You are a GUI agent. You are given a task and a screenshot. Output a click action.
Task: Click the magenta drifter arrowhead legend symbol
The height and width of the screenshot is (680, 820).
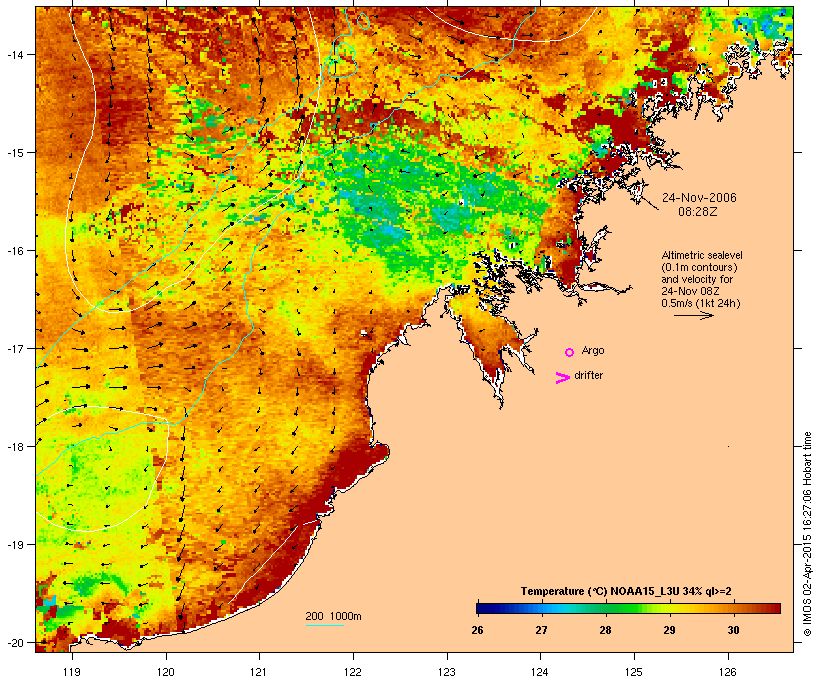[562, 378]
